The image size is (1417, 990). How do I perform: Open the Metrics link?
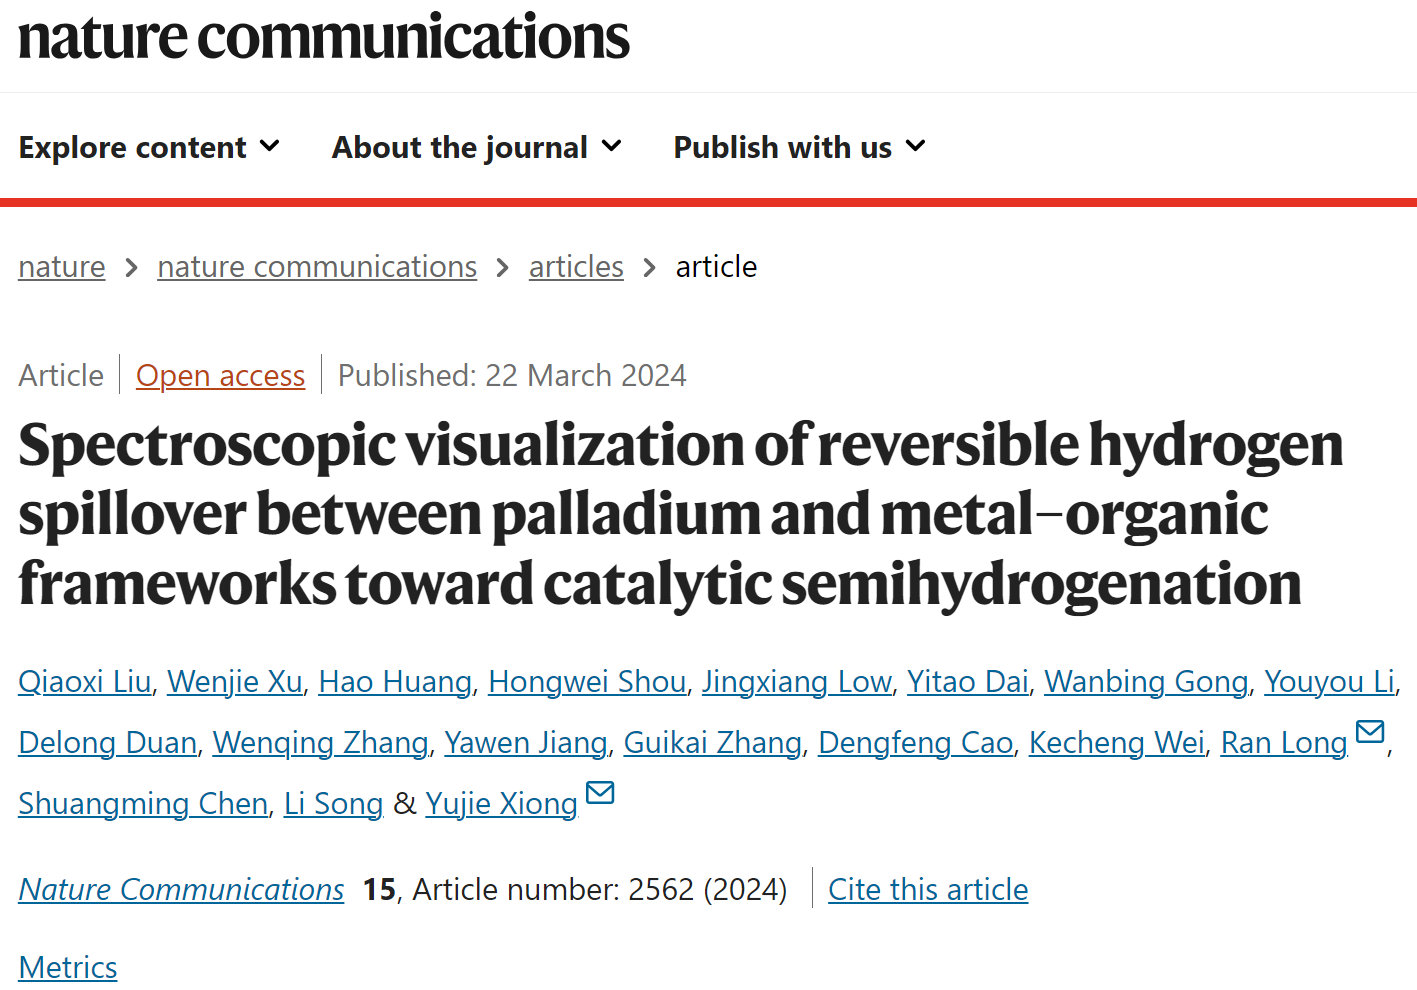[68, 968]
